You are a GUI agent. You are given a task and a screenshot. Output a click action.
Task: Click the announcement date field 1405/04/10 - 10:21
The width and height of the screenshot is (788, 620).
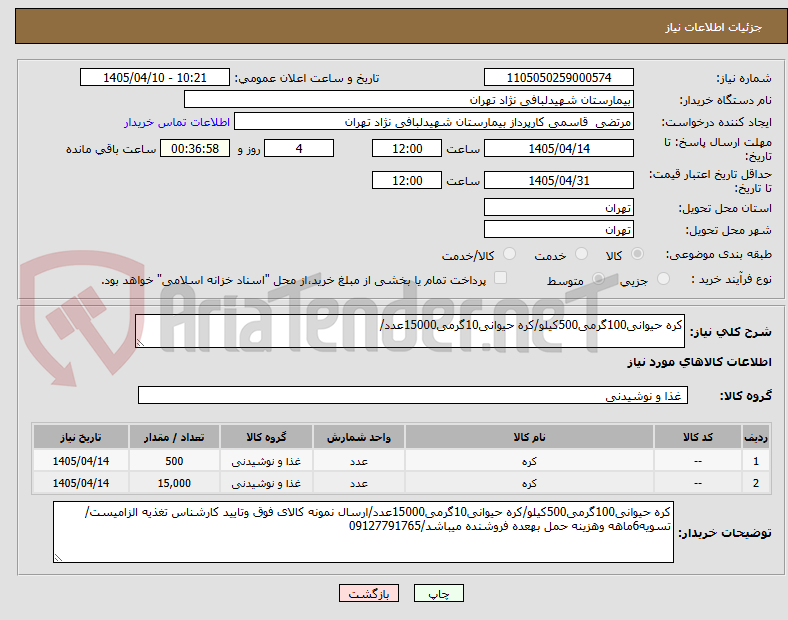tap(155, 78)
